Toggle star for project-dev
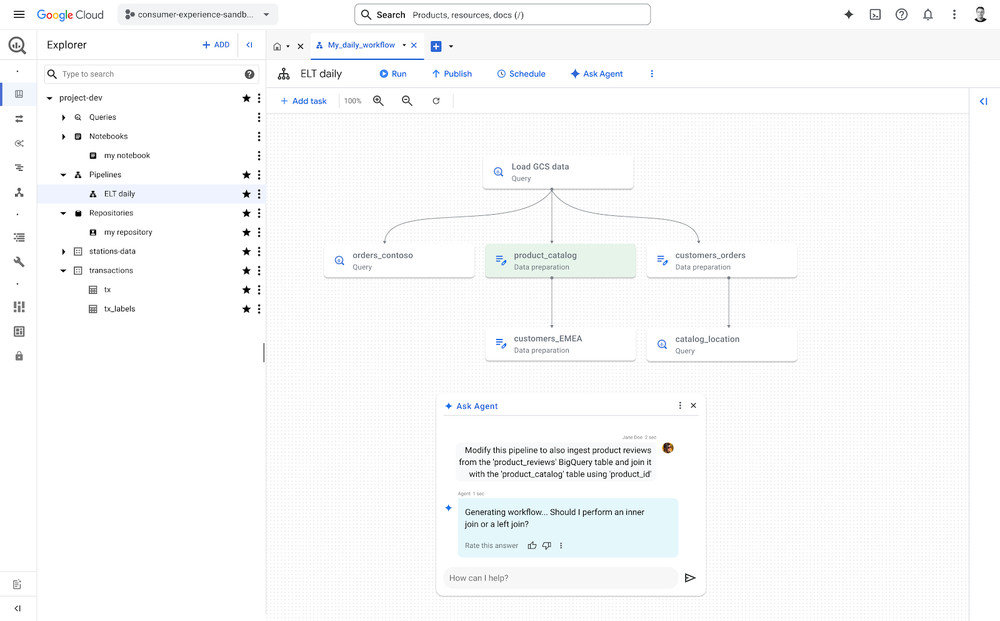This screenshot has width=1000, height=621. tap(246, 98)
